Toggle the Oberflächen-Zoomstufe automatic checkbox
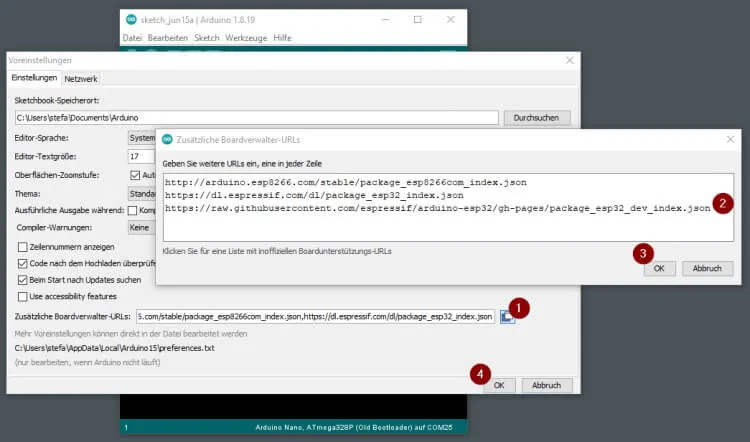Viewport: 750px width, 442px height. pyautogui.click(x=135, y=175)
